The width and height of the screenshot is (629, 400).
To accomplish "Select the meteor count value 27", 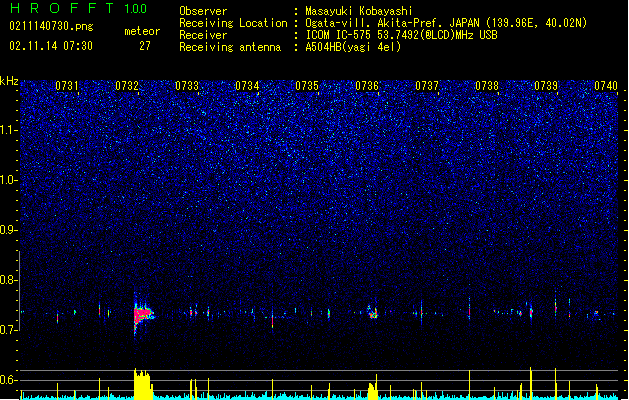I will point(145,46).
